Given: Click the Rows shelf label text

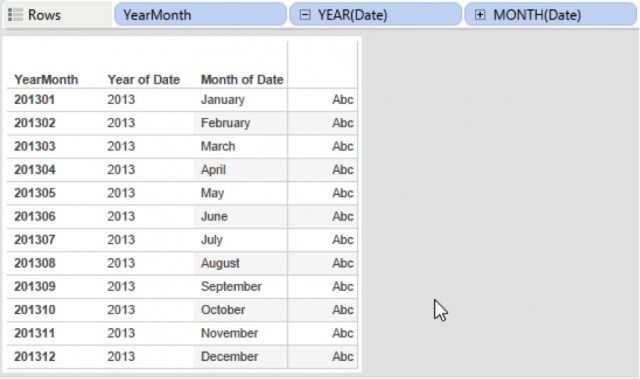Looking at the screenshot, I should [44, 15].
